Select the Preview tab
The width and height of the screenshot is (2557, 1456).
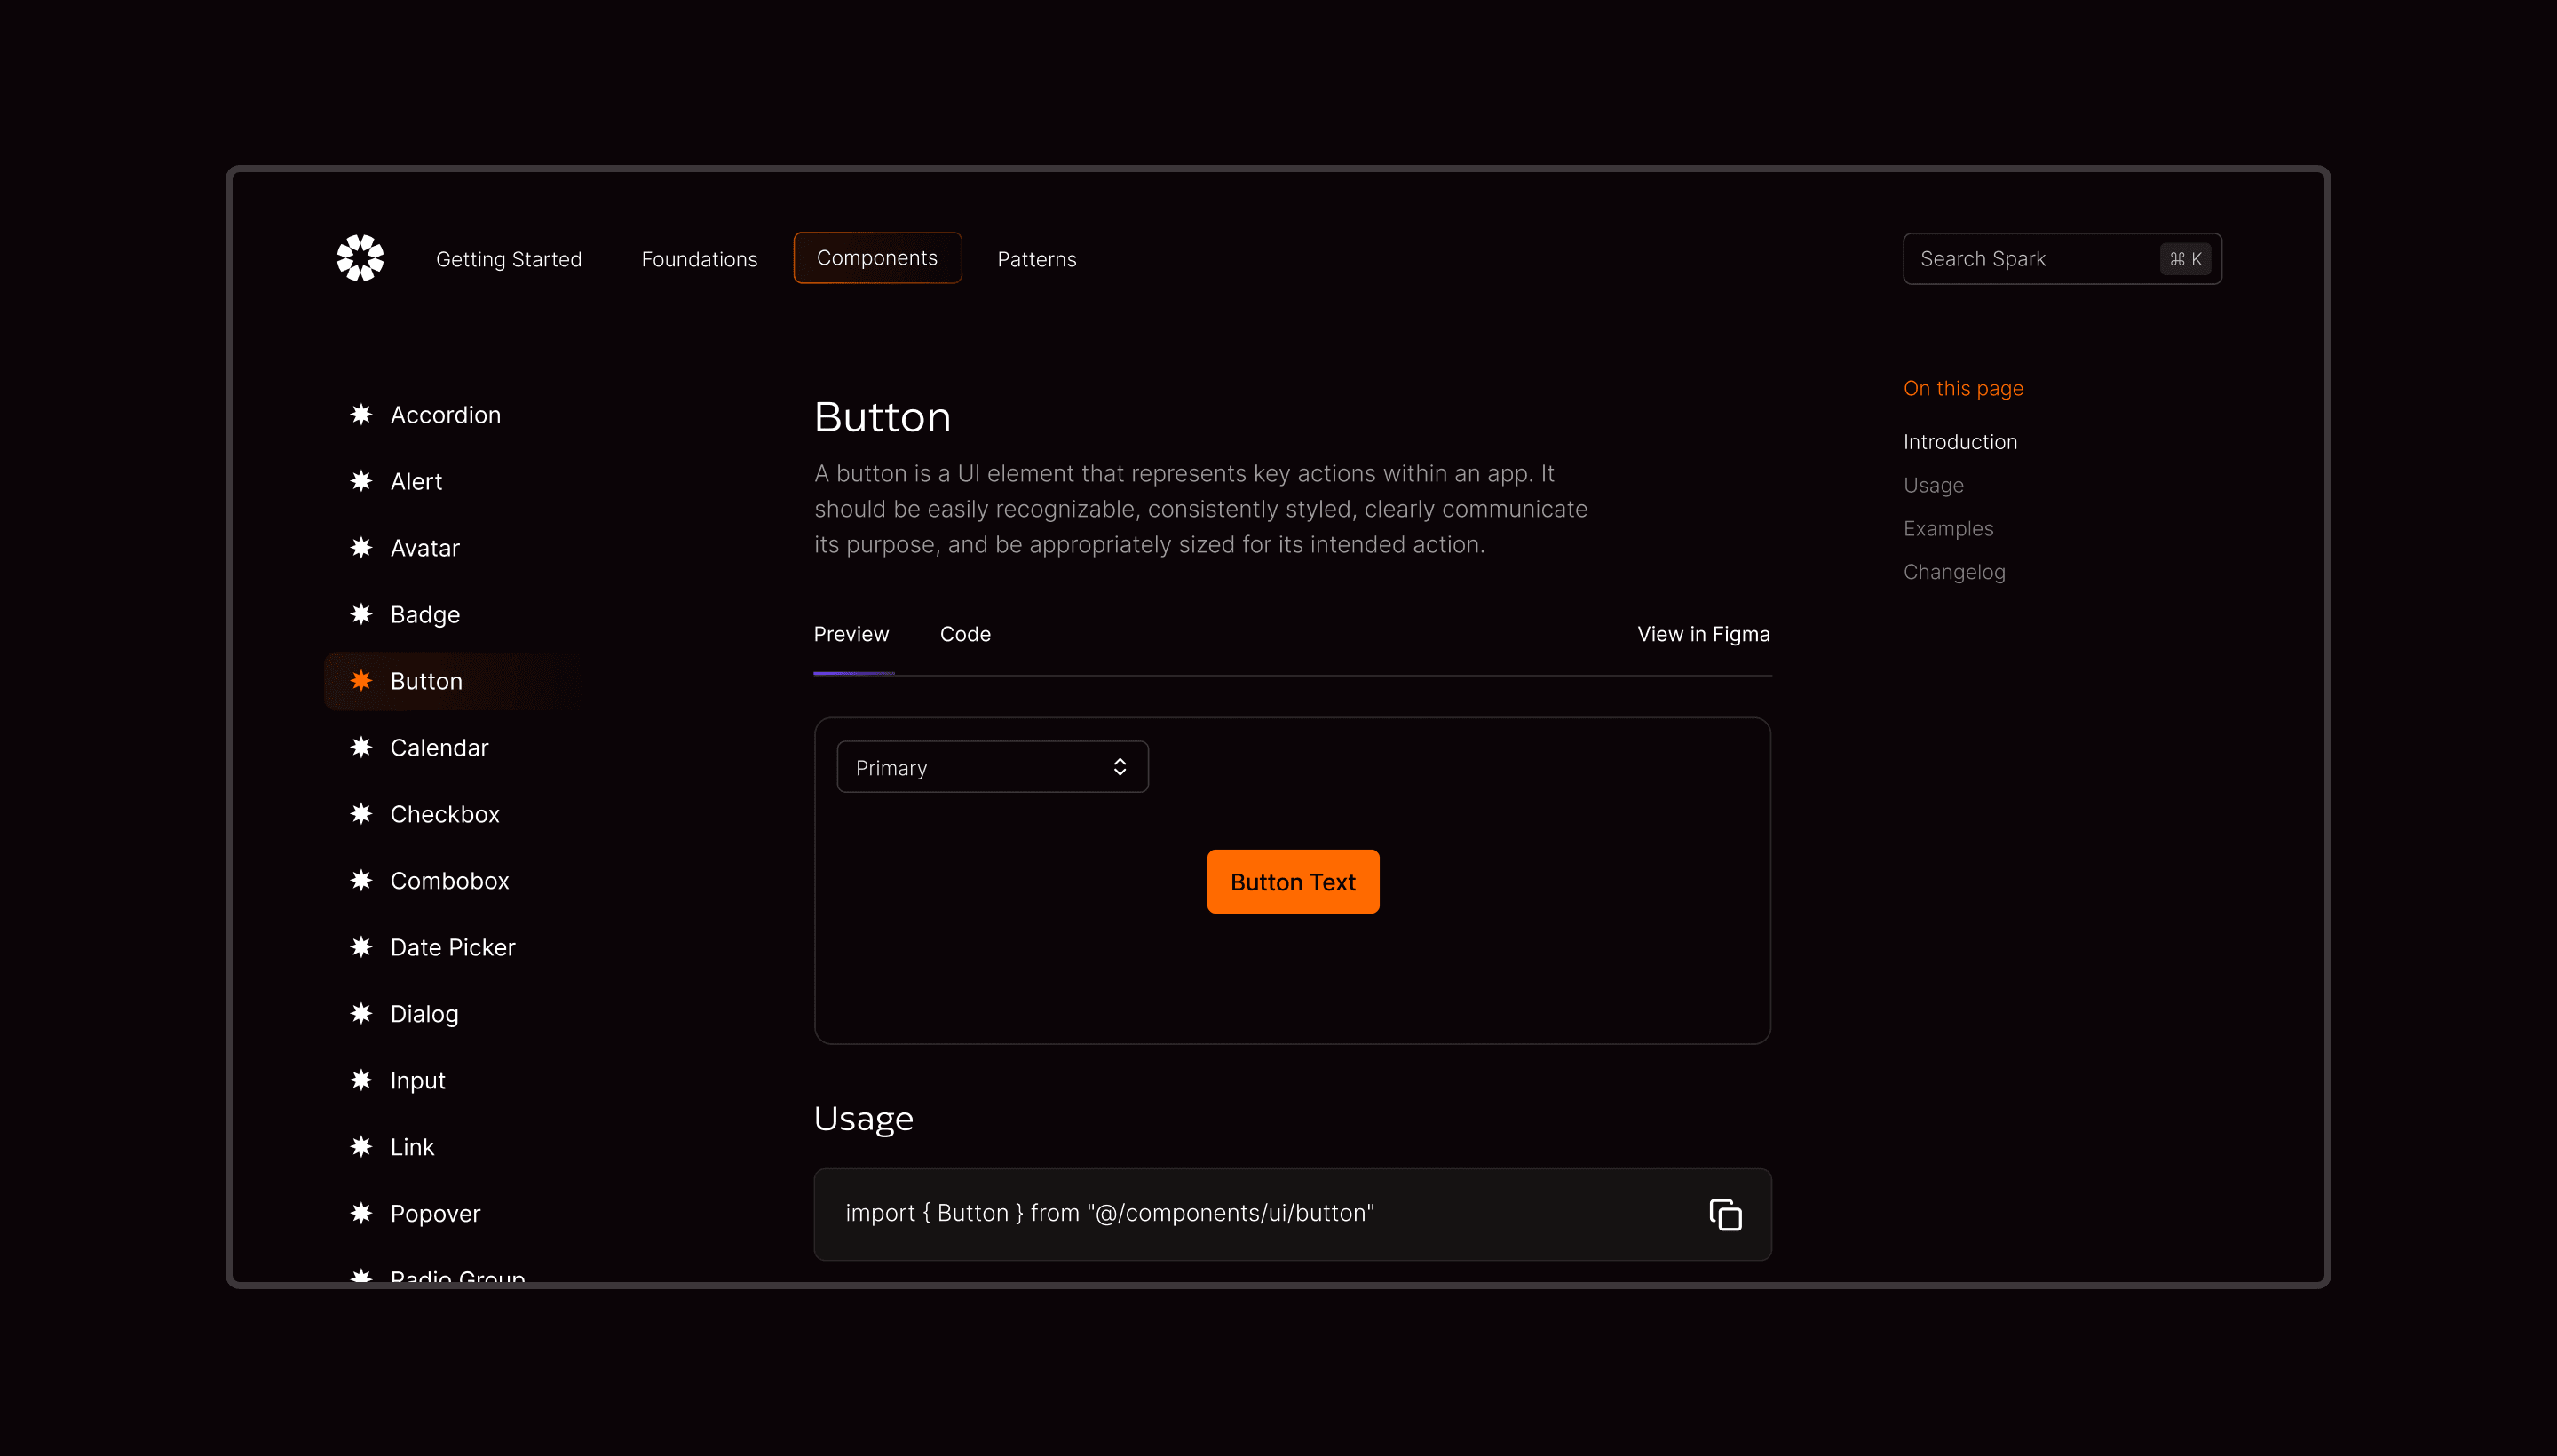pyautogui.click(x=850, y=634)
